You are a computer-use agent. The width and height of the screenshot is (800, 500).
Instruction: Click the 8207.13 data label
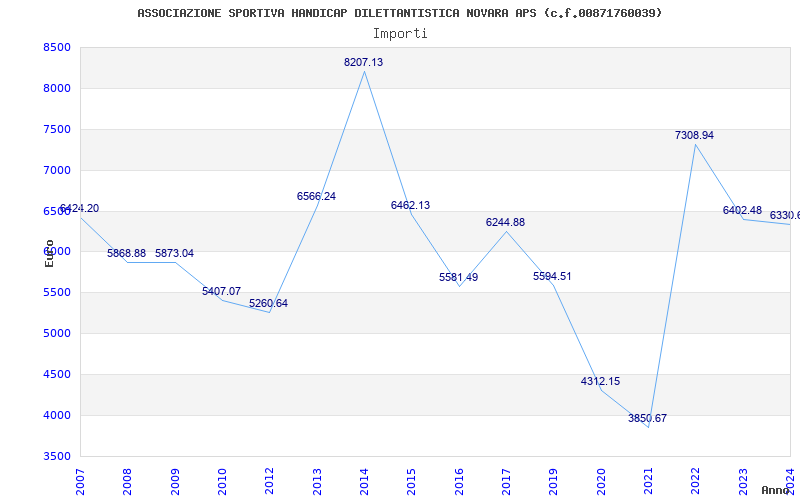coord(363,62)
